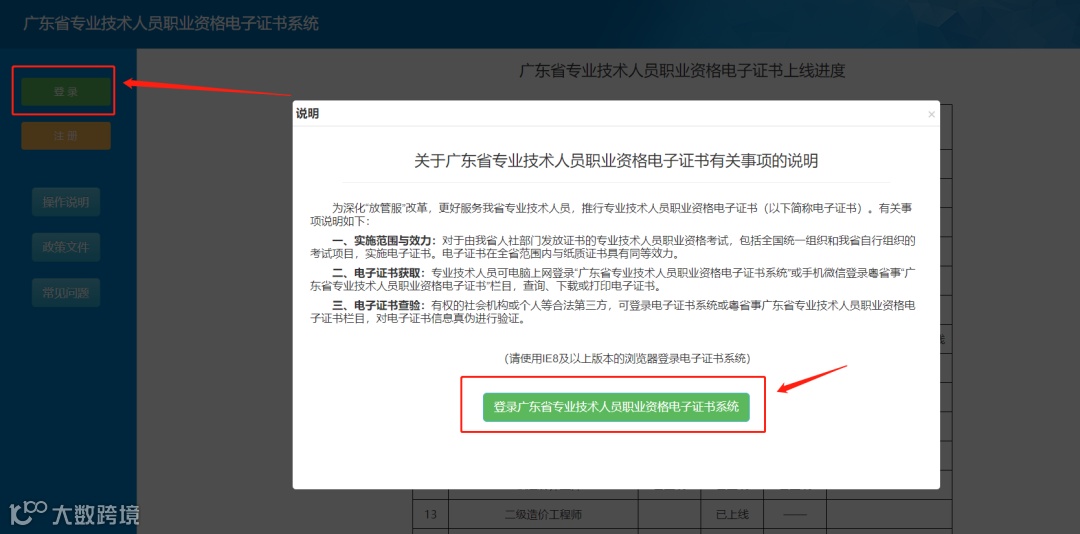The width and height of the screenshot is (1080, 534).
Task: Open the 常见问题 sidebar item
Action: point(65,293)
